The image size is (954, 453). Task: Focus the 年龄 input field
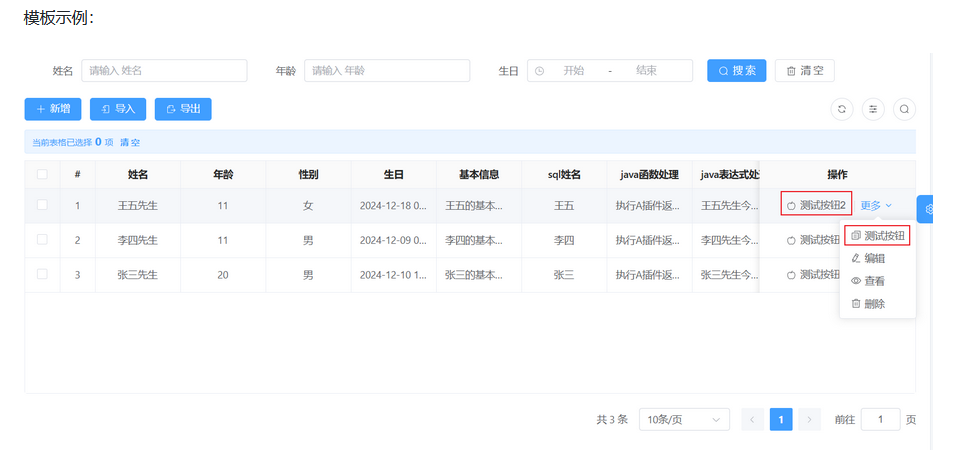tap(387, 71)
